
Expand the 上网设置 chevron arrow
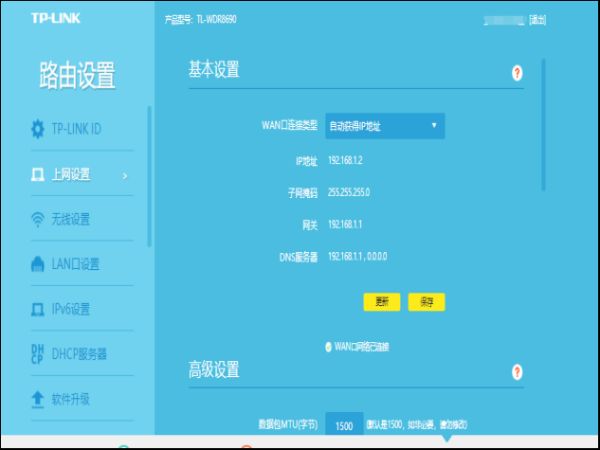coord(125,176)
